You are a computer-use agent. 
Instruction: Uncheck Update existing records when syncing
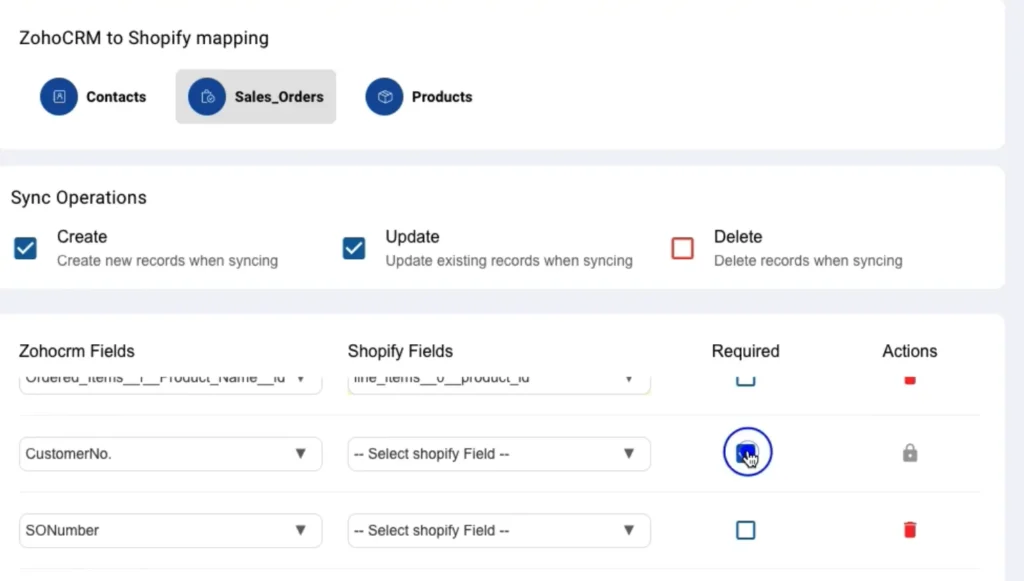(x=353, y=247)
